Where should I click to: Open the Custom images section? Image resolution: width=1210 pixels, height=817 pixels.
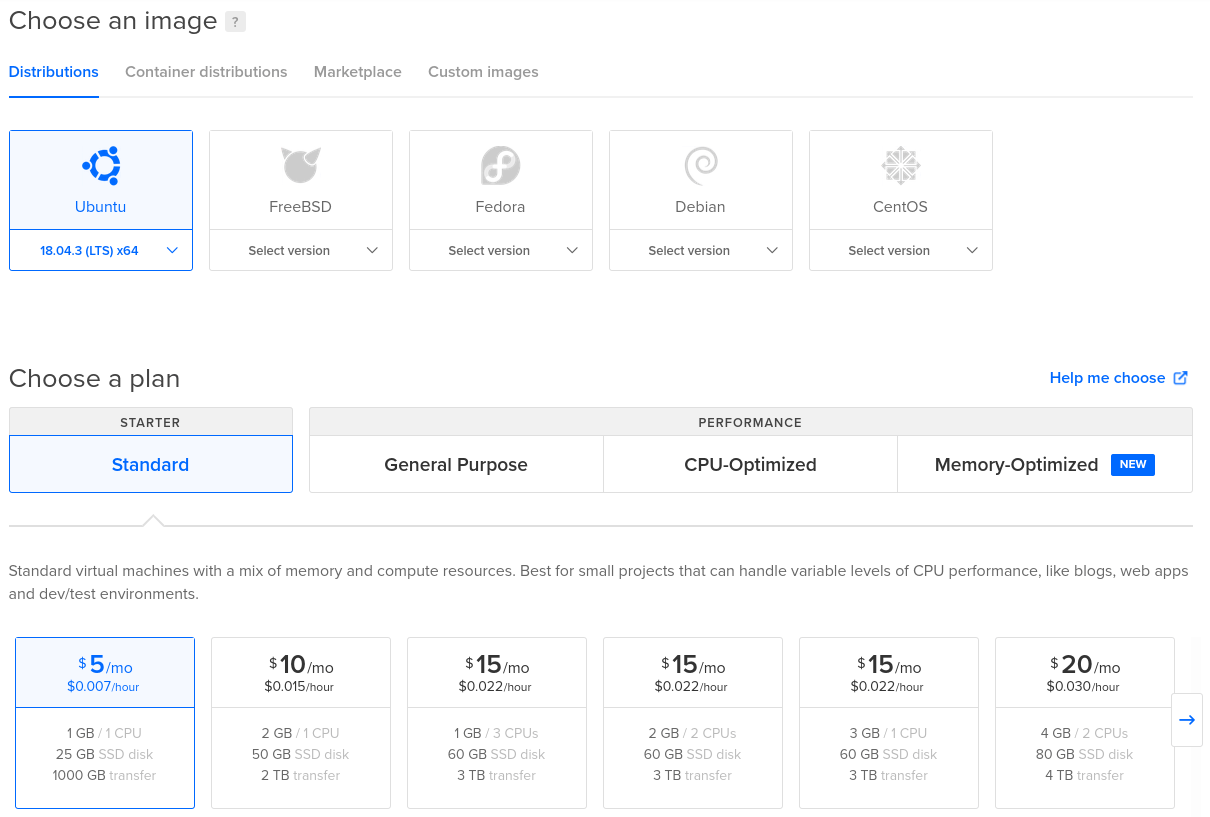click(x=483, y=72)
